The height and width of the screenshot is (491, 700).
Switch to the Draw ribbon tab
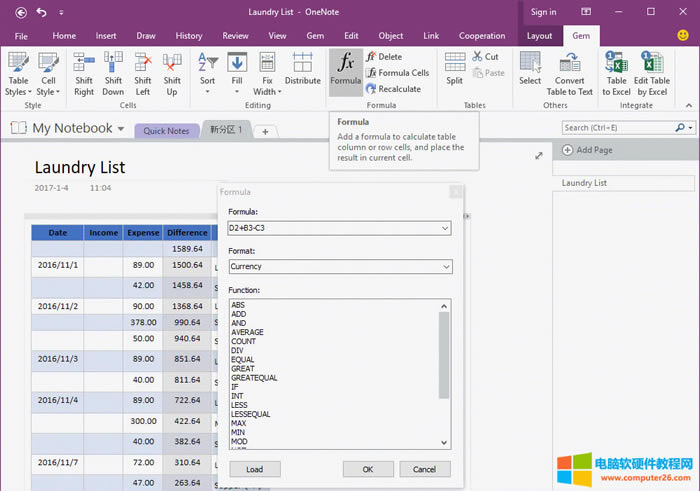click(x=146, y=35)
